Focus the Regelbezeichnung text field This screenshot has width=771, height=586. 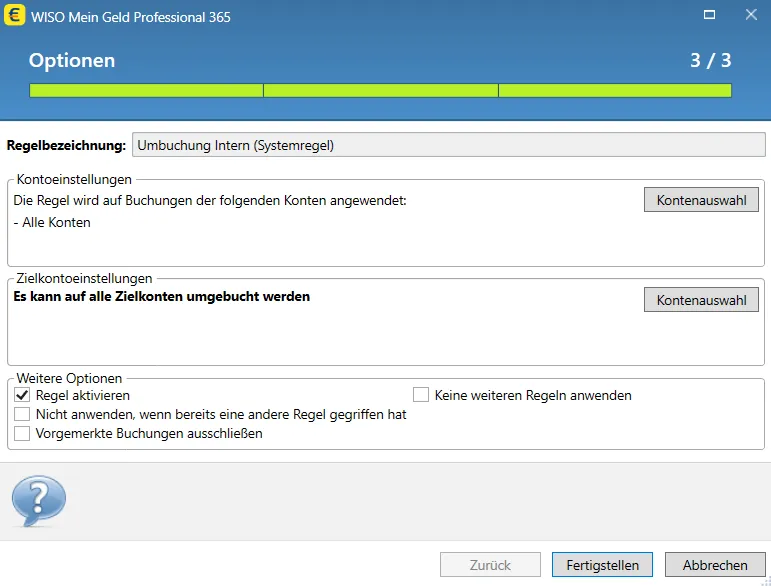[x=448, y=145]
